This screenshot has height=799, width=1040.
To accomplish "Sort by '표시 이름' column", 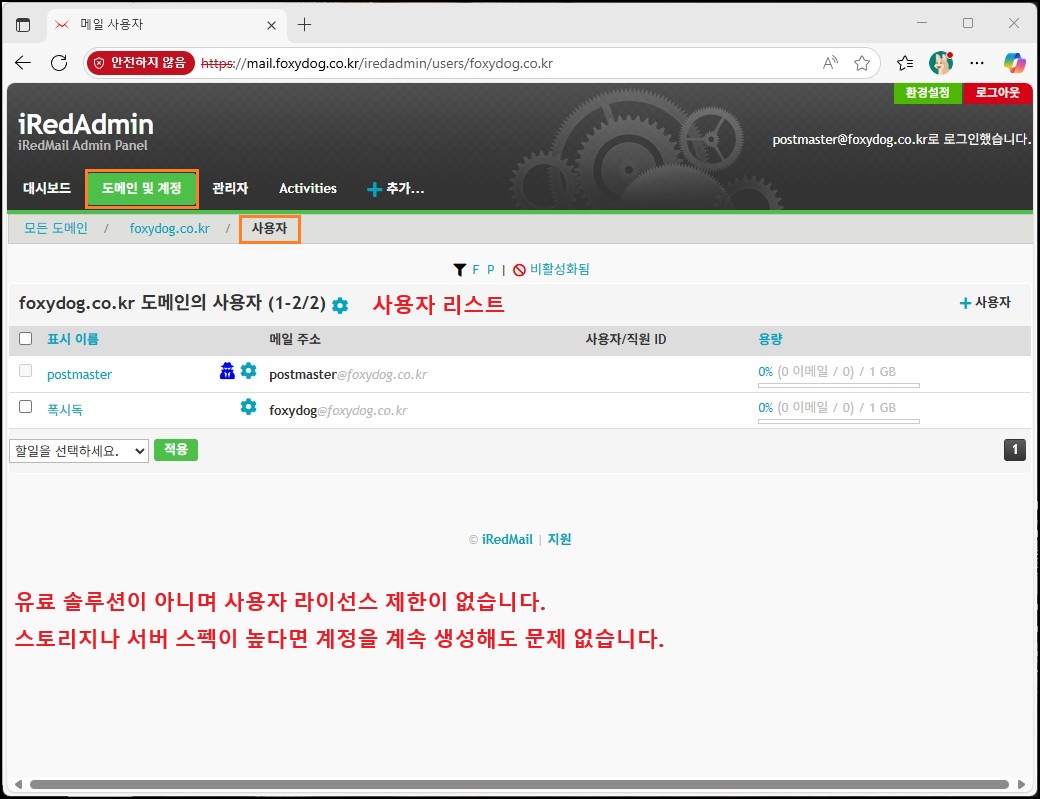I will [73, 339].
